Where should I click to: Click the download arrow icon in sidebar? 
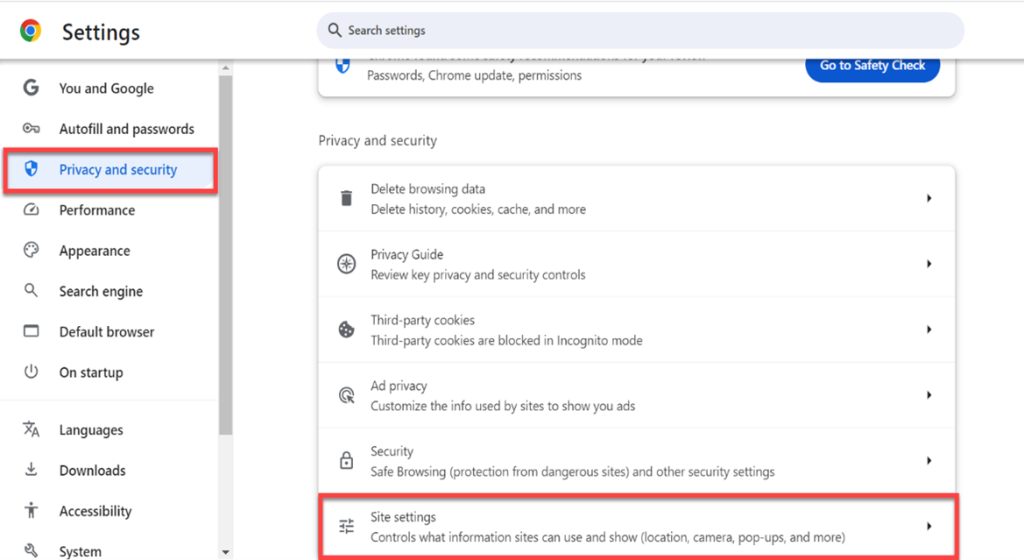[31, 469]
